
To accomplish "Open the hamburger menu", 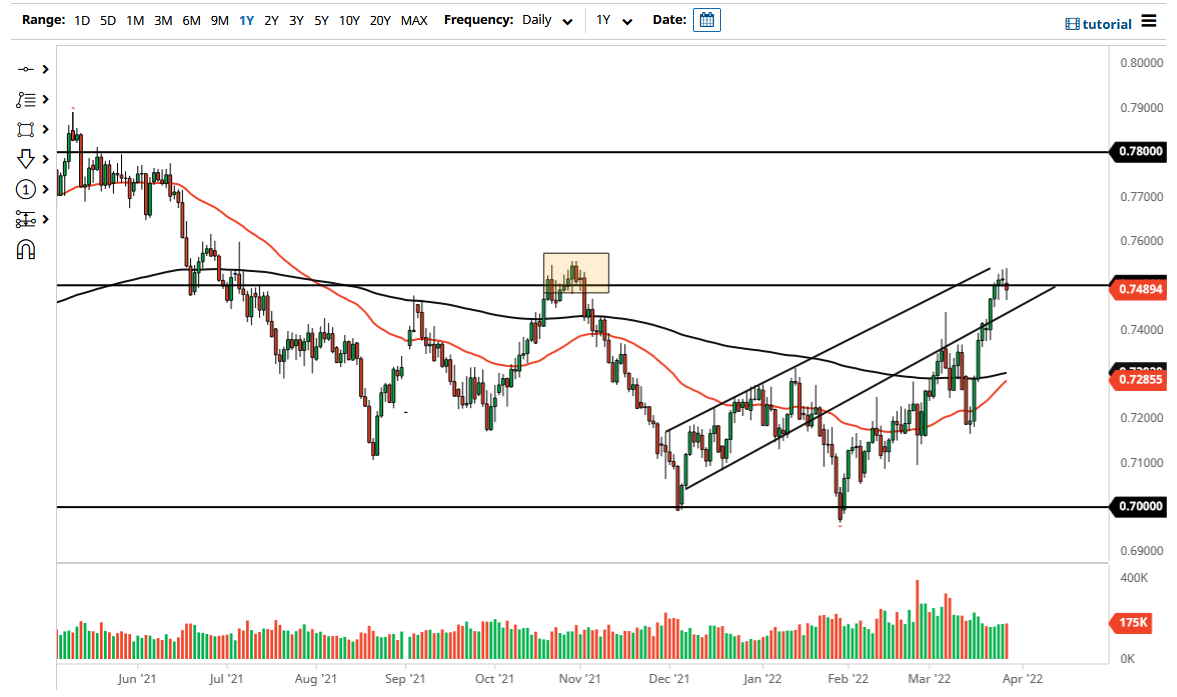I will point(1148,22).
